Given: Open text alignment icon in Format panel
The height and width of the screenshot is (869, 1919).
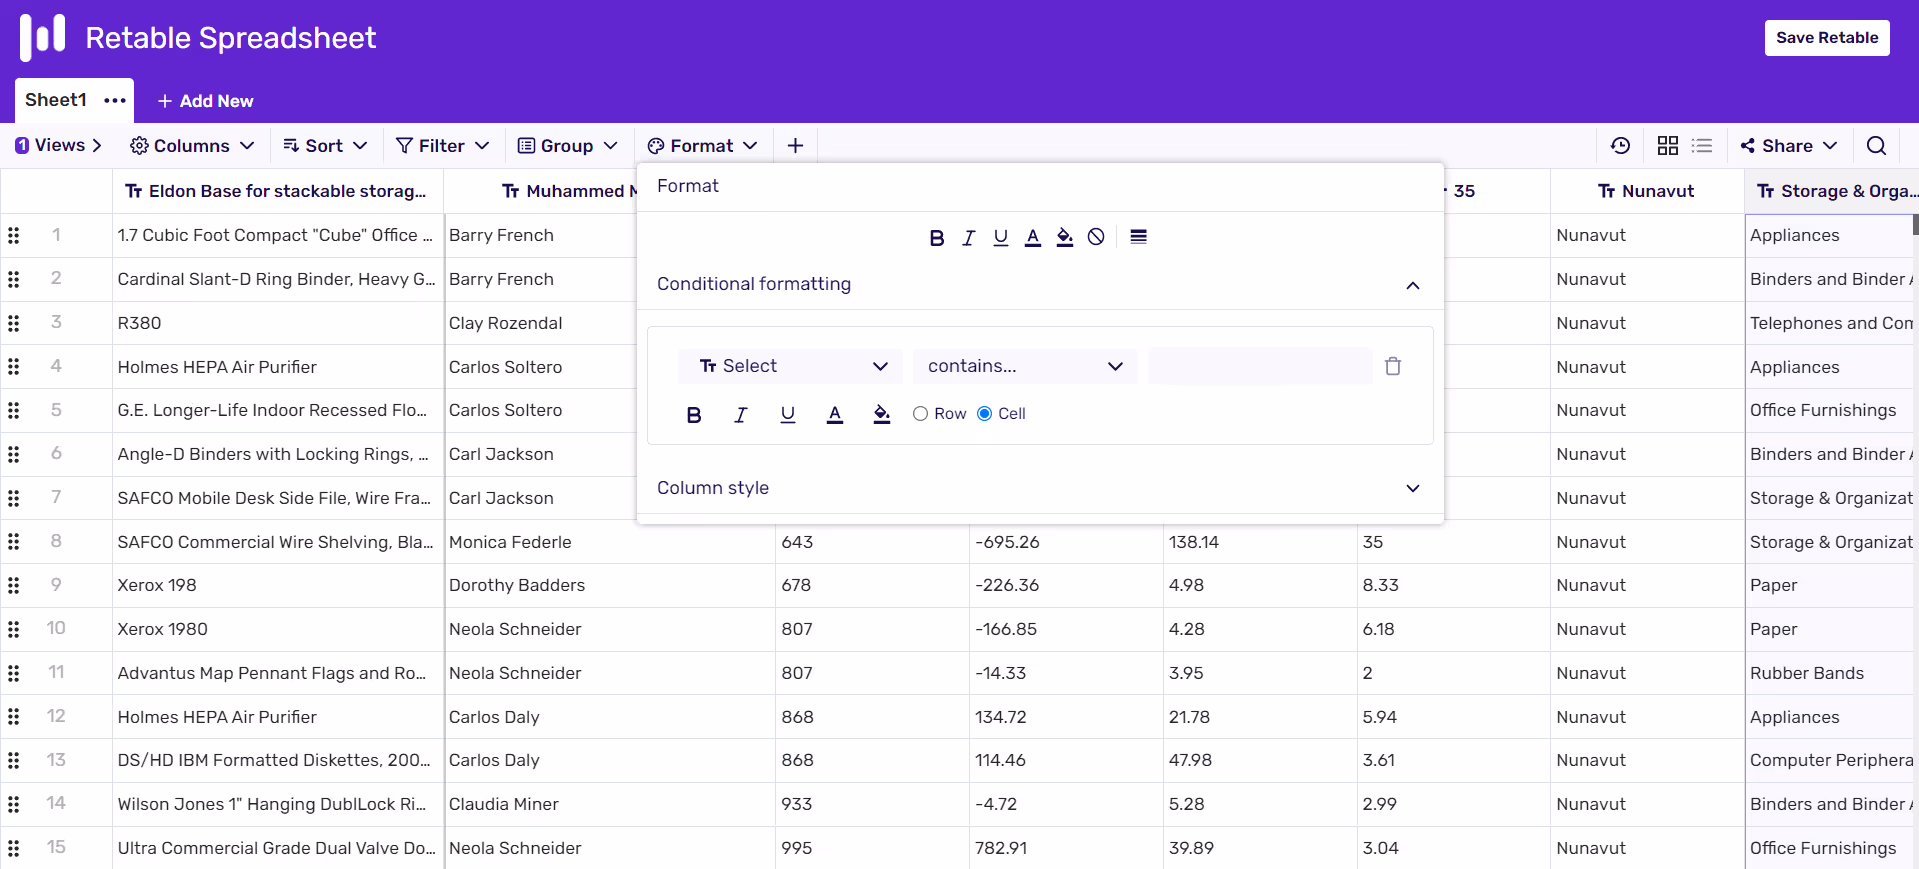Looking at the screenshot, I should (1138, 237).
